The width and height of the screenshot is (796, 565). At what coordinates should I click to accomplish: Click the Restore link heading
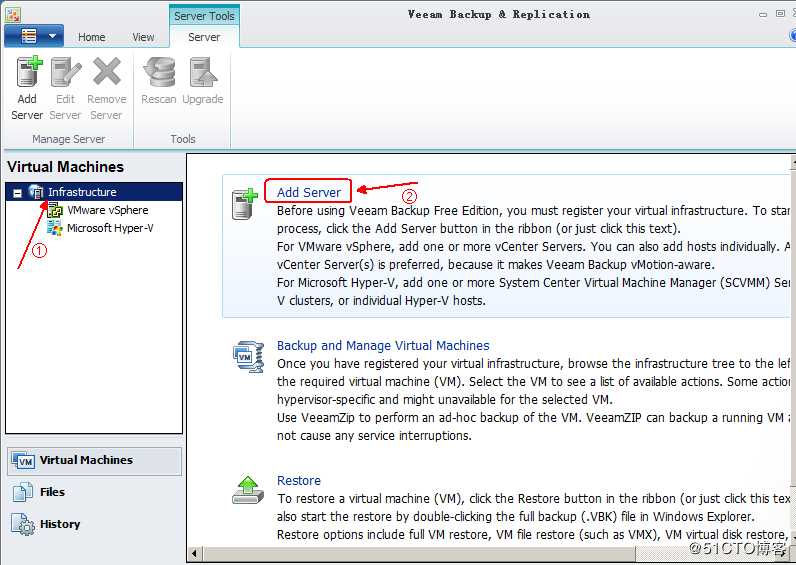(x=298, y=481)
